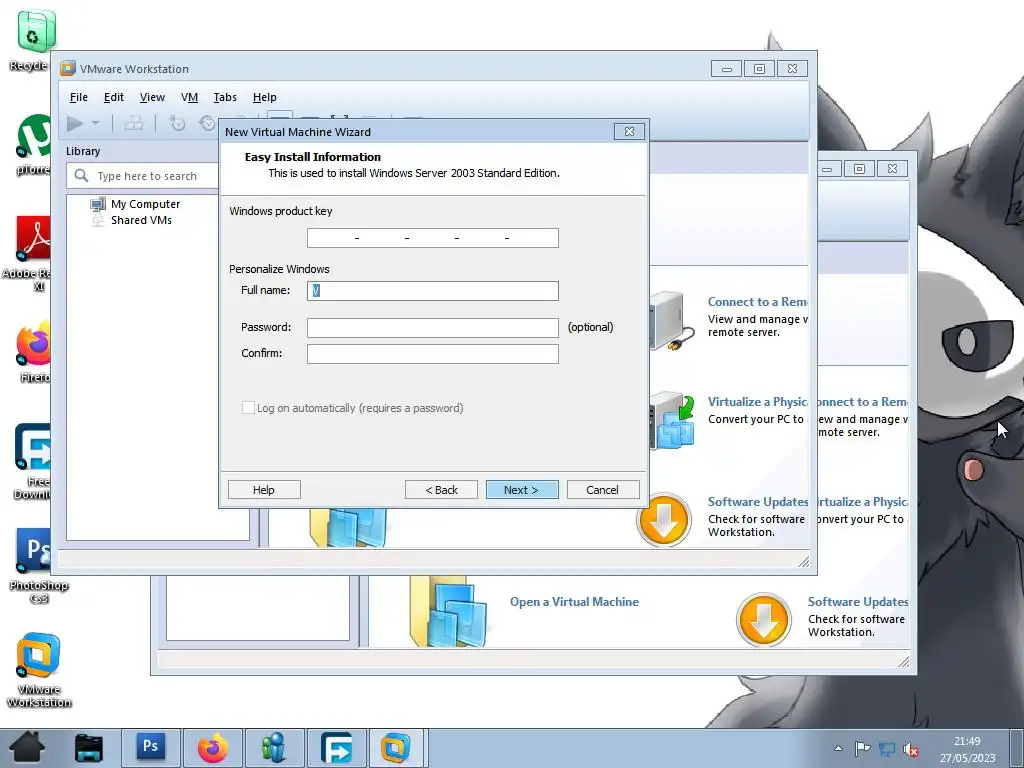The width and height of the screenshot is (1024, 768).
Task: Click the Password input field
Action: [432, 327]
